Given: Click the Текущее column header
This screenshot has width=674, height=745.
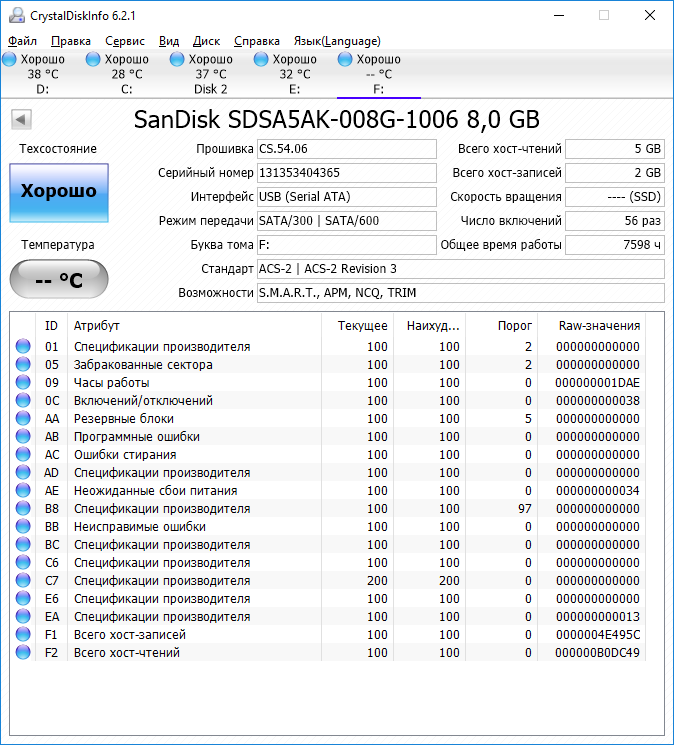Looking at the screenshot, I should tap(358, 325).
